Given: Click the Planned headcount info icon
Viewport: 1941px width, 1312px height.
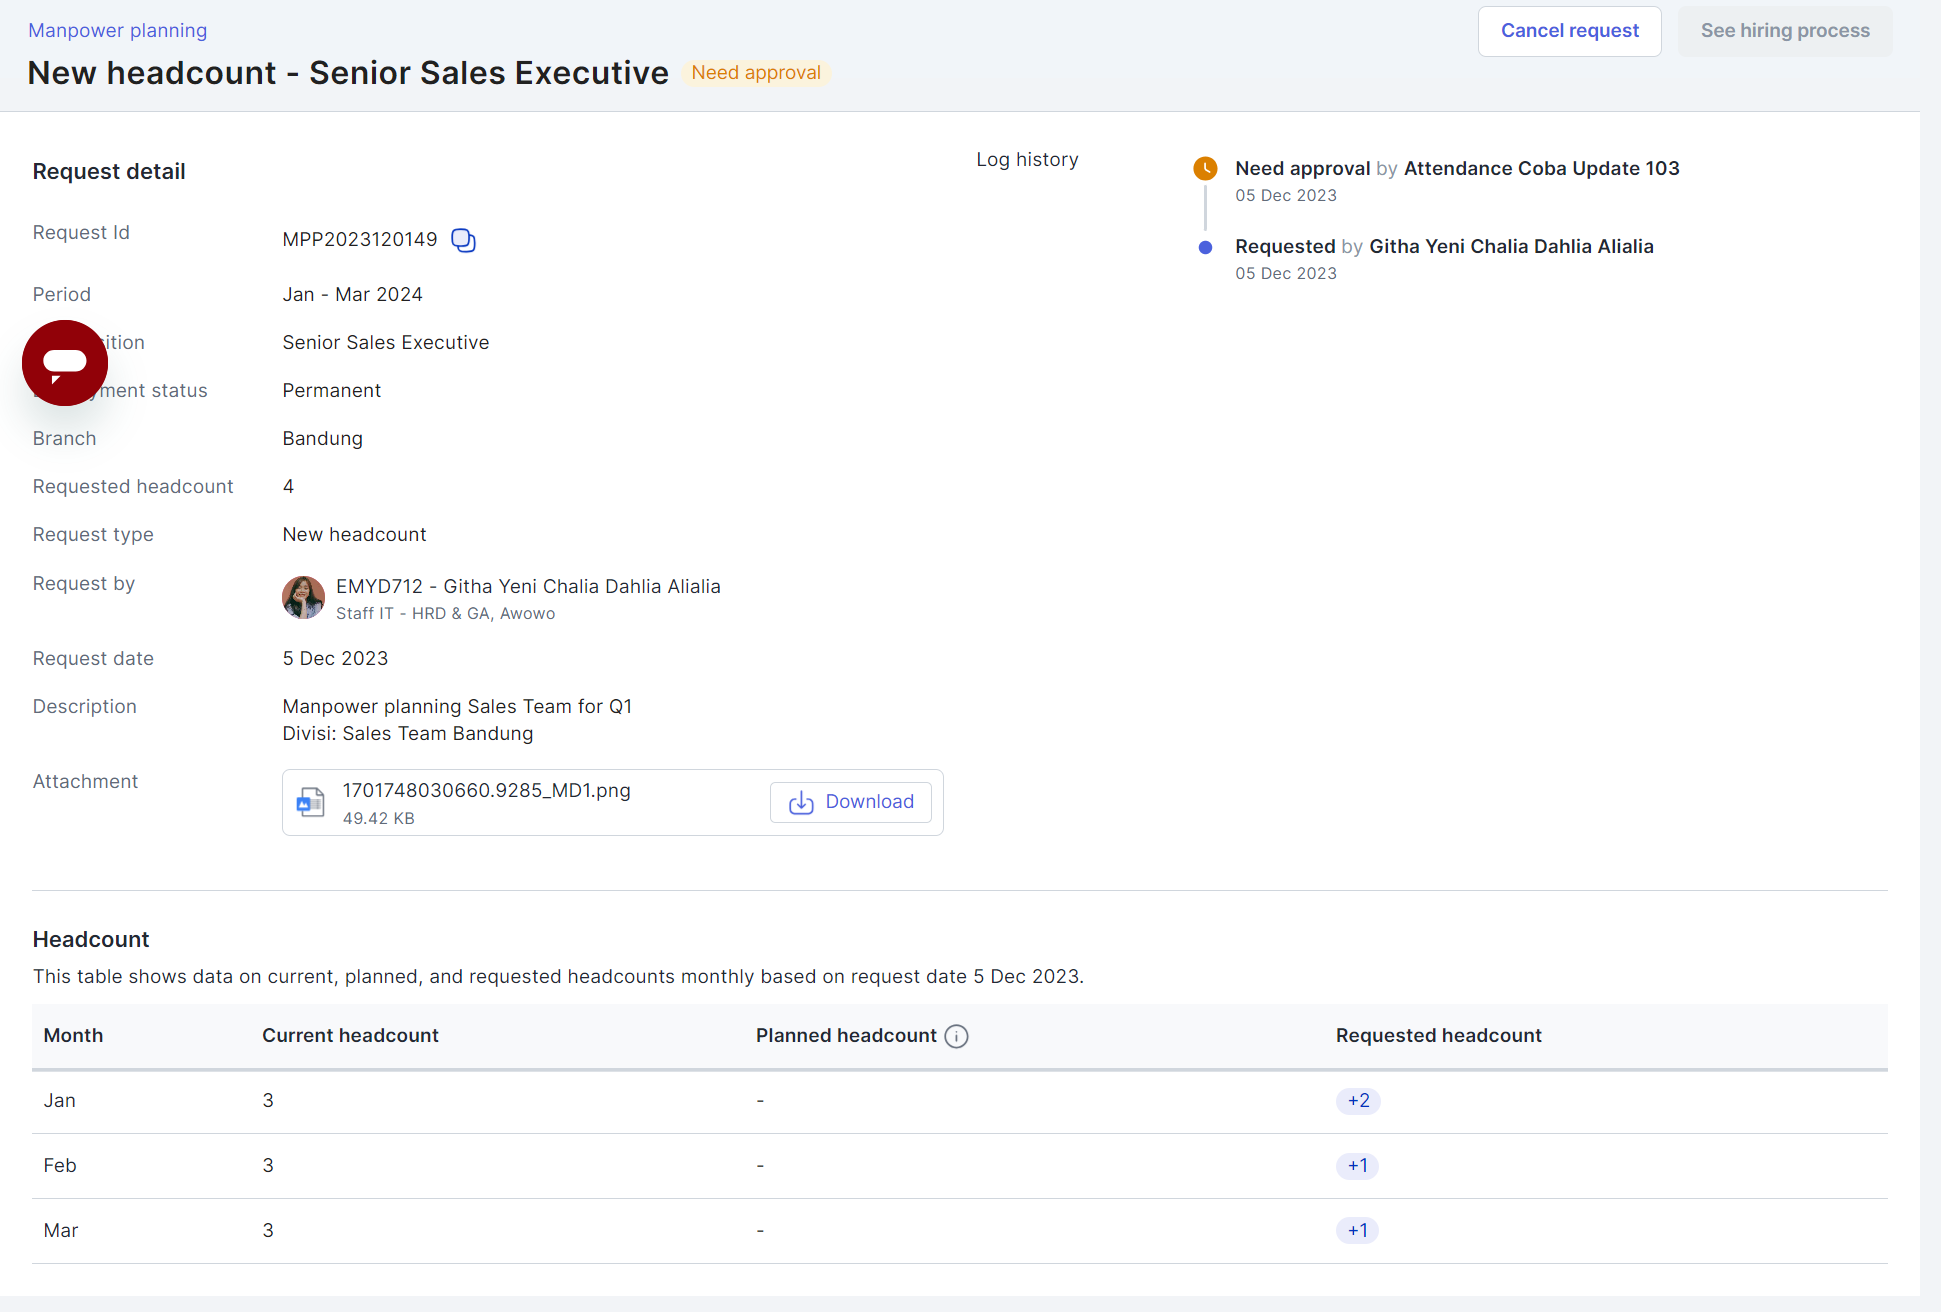Looking at the screenshot, I should [956, 1036].
